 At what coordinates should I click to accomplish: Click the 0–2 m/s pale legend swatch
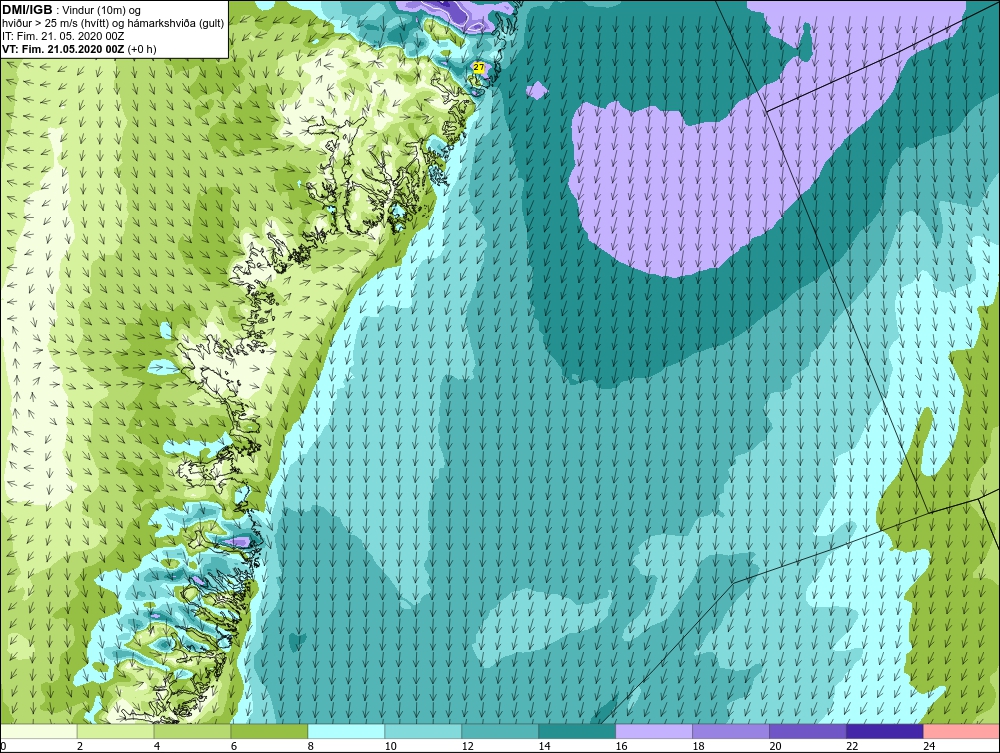38,731
